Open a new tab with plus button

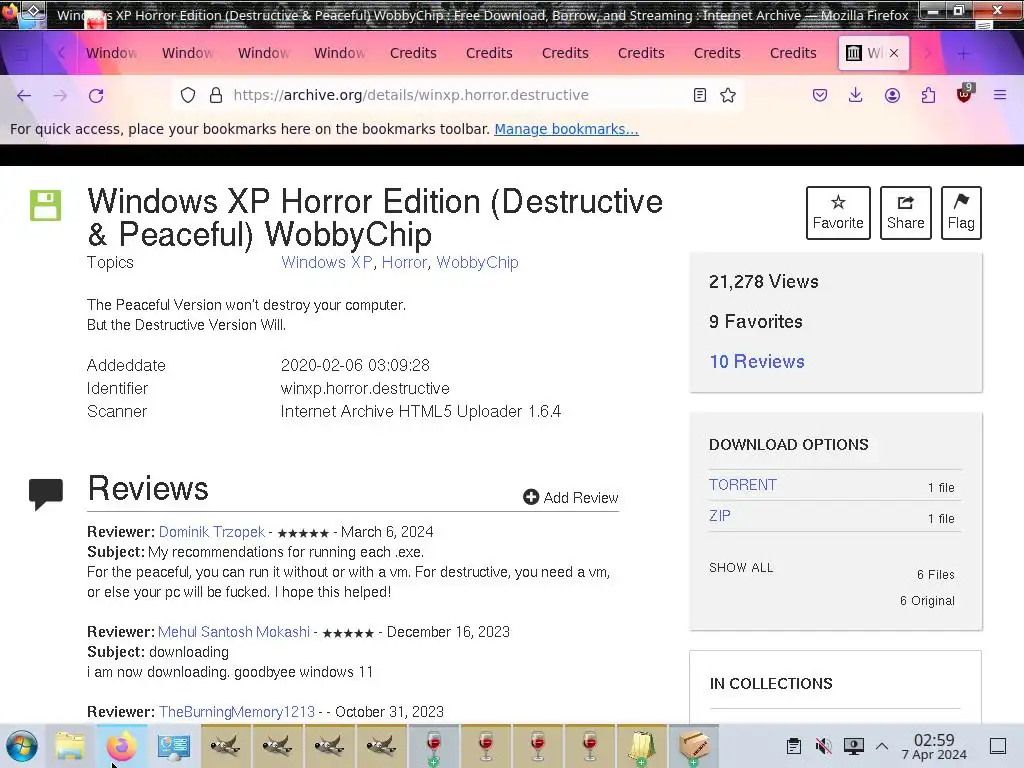click(963, 54)
